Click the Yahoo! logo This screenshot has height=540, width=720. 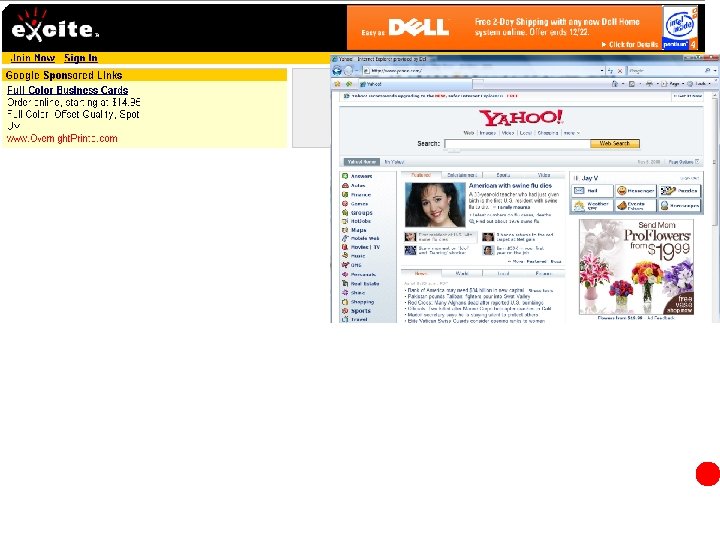521,118
